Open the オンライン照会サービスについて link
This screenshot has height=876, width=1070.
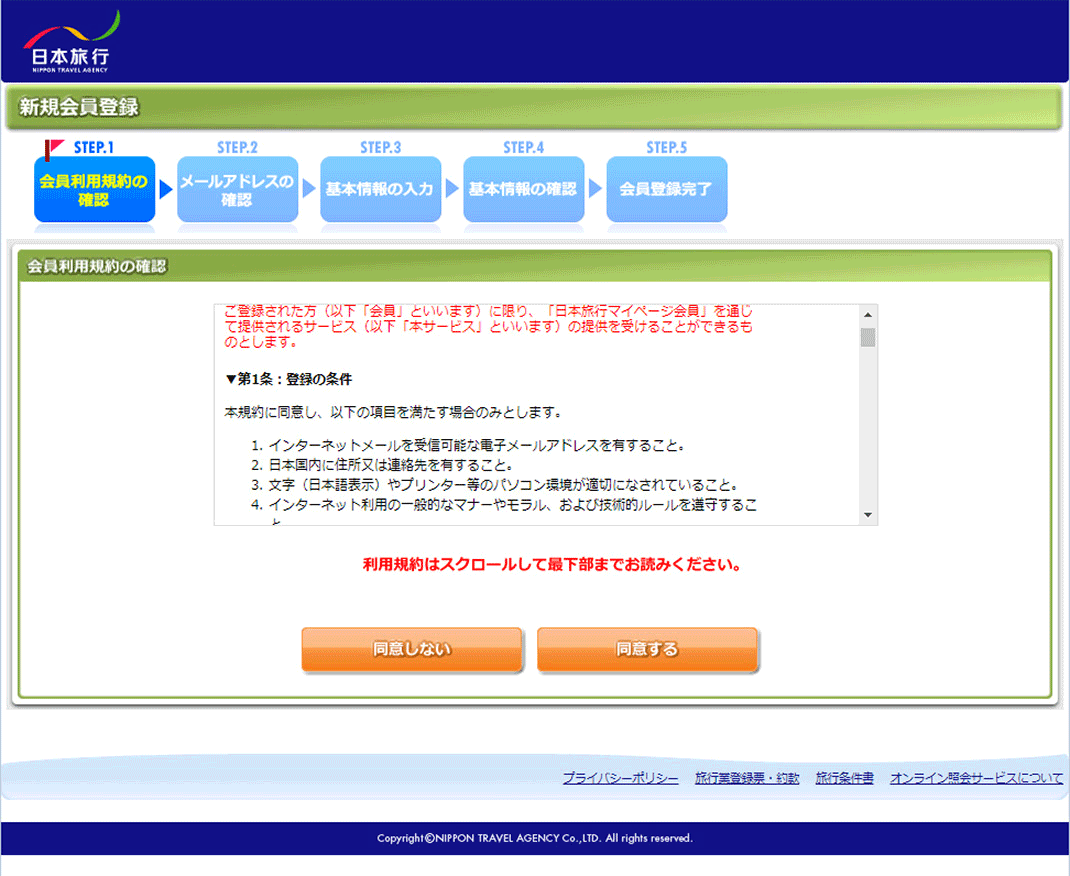(x=976, y=778)
